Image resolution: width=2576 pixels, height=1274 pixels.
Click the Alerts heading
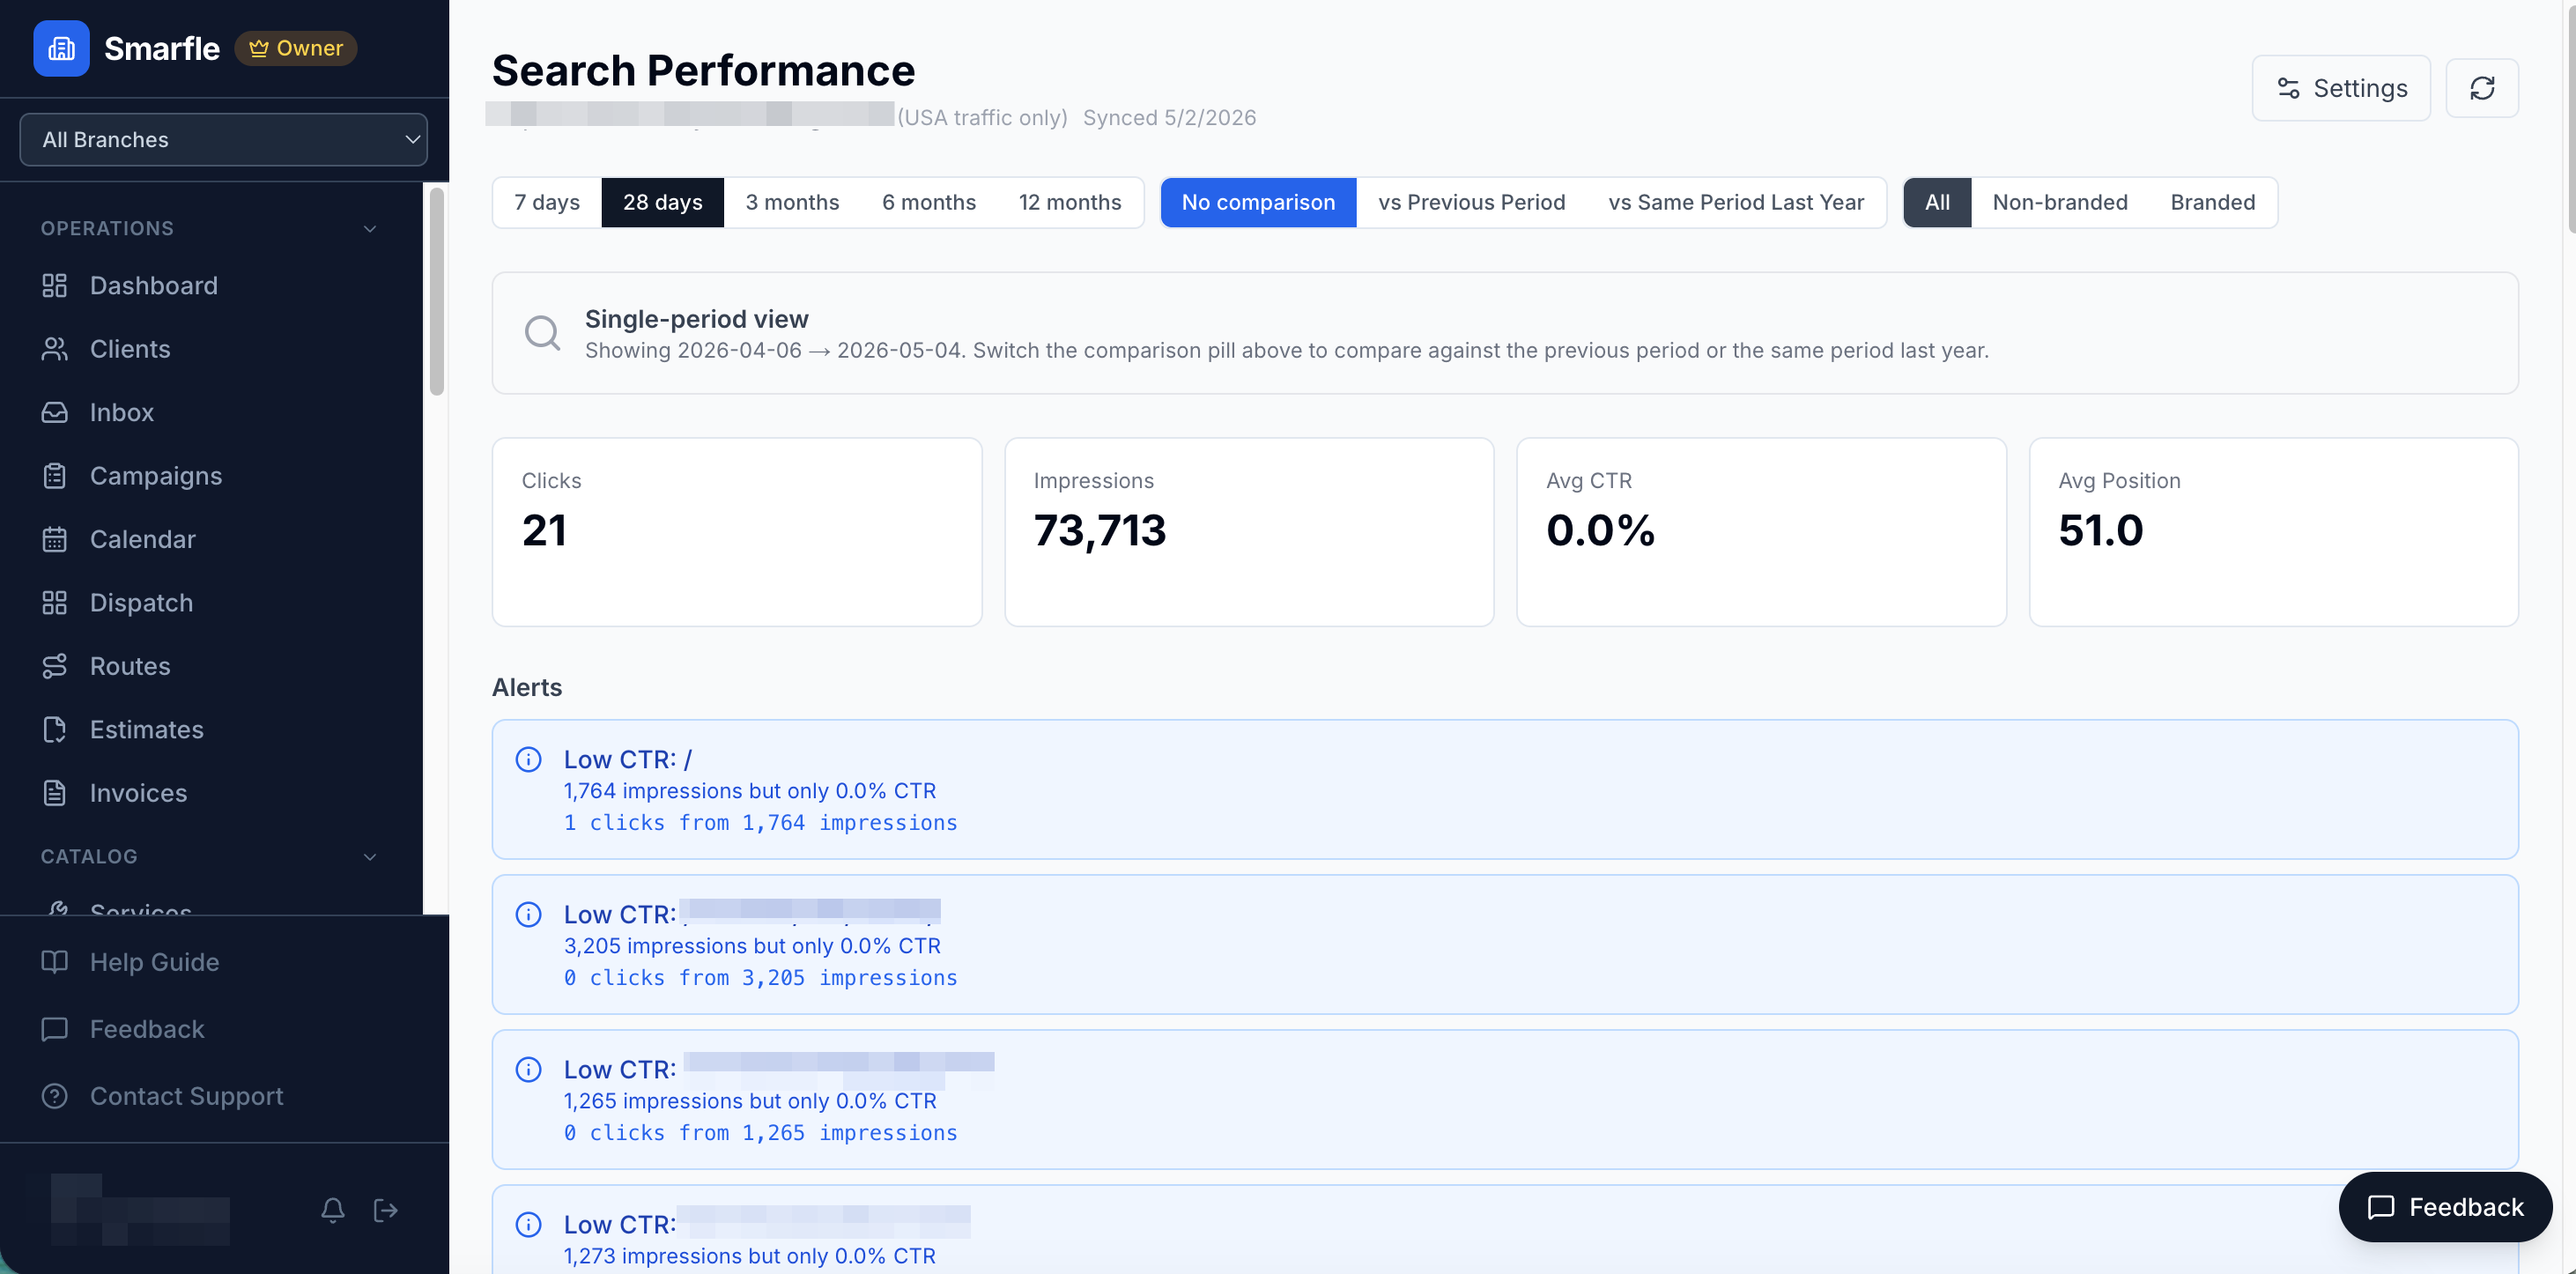(x=527, y=687)
